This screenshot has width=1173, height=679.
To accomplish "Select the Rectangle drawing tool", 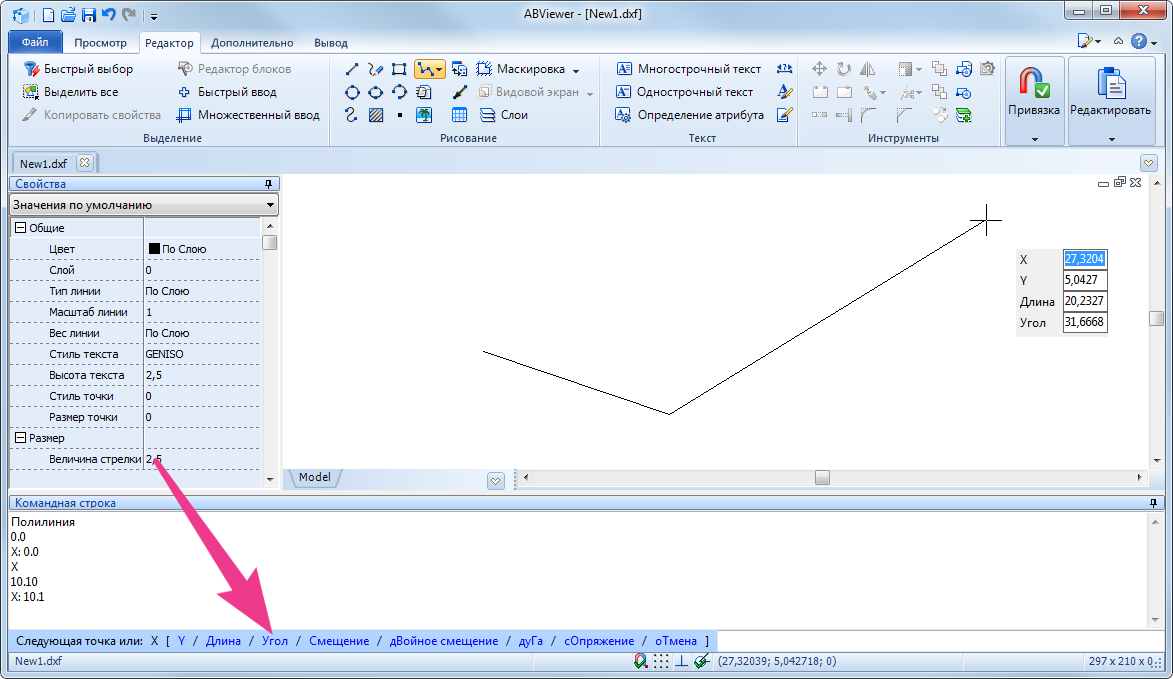I will (x=399, y=69).
